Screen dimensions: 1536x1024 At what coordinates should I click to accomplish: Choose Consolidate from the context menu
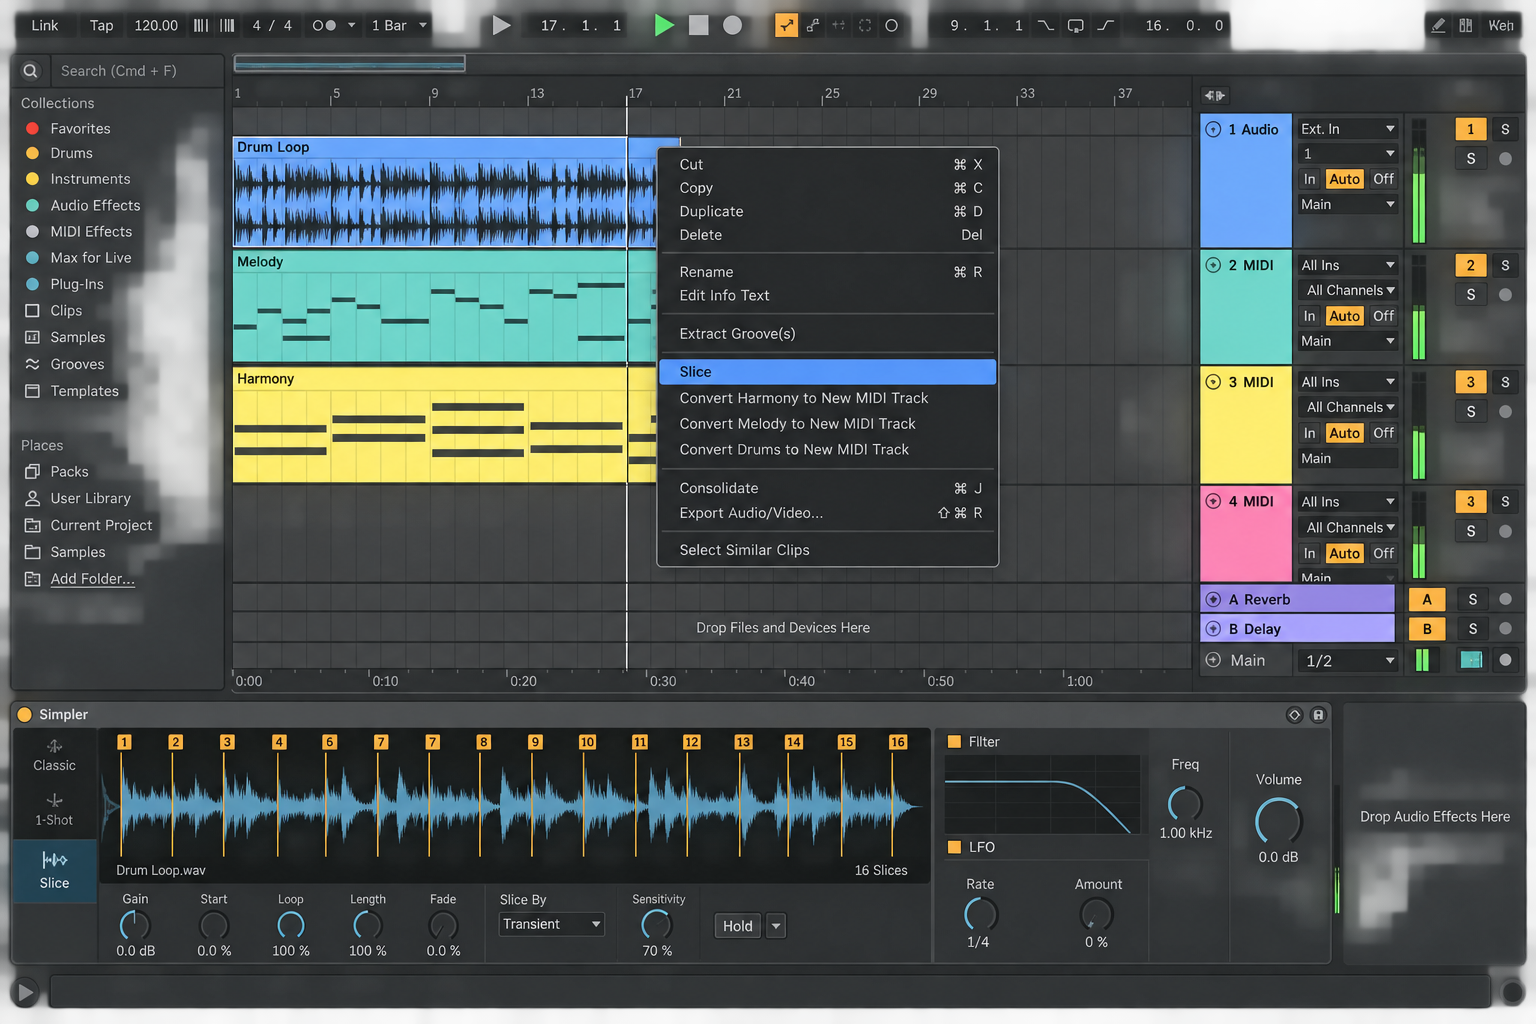point(828,488)
